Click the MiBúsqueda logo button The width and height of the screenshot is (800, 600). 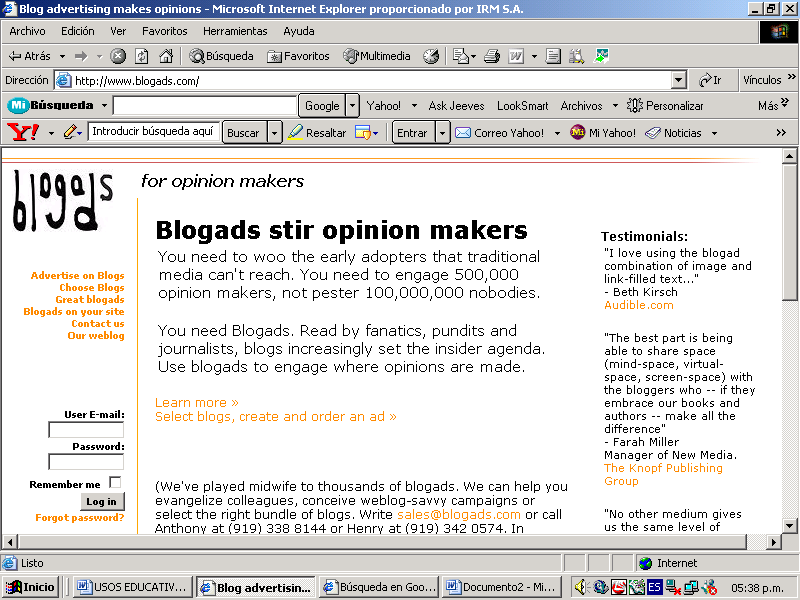51,106
